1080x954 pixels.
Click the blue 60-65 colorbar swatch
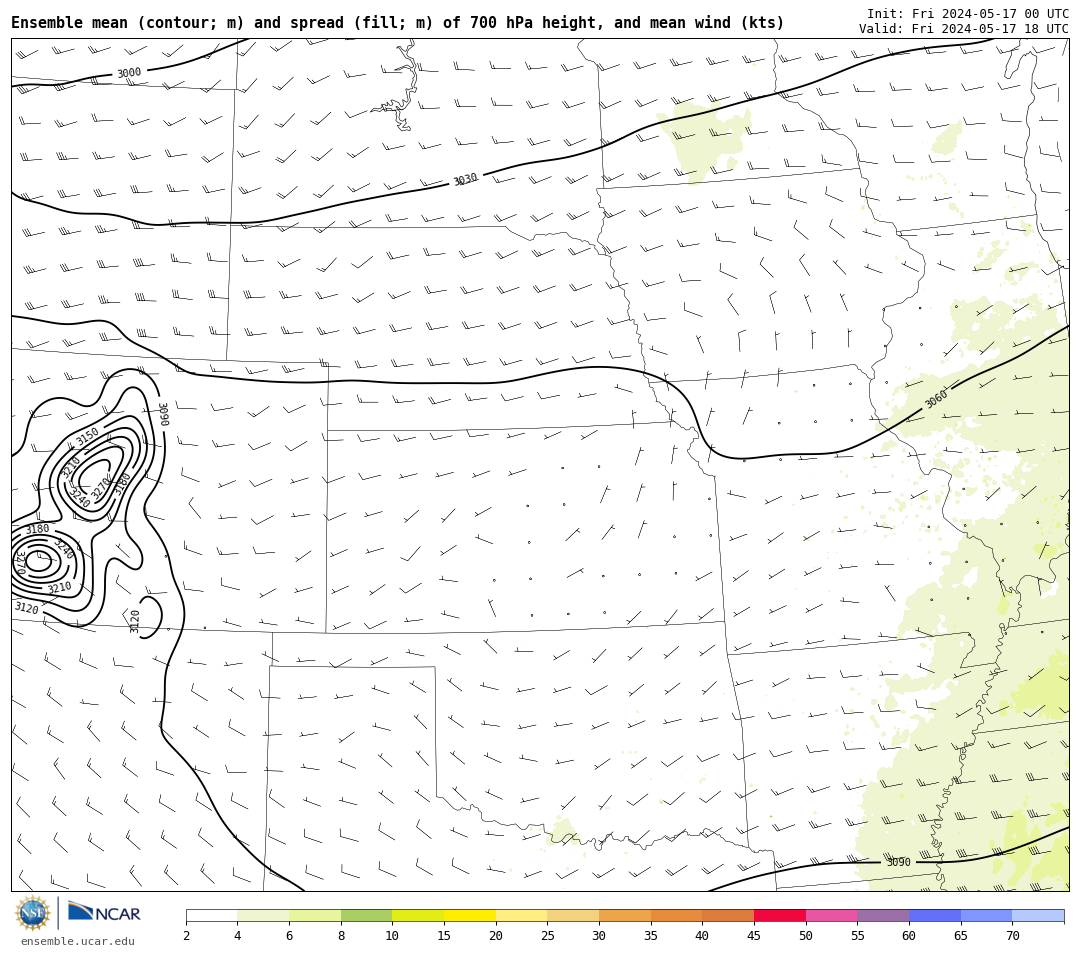[x=935, y=915]
